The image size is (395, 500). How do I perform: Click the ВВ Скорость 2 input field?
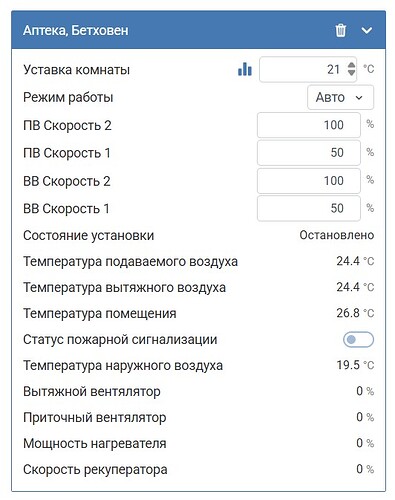(309, 181)
